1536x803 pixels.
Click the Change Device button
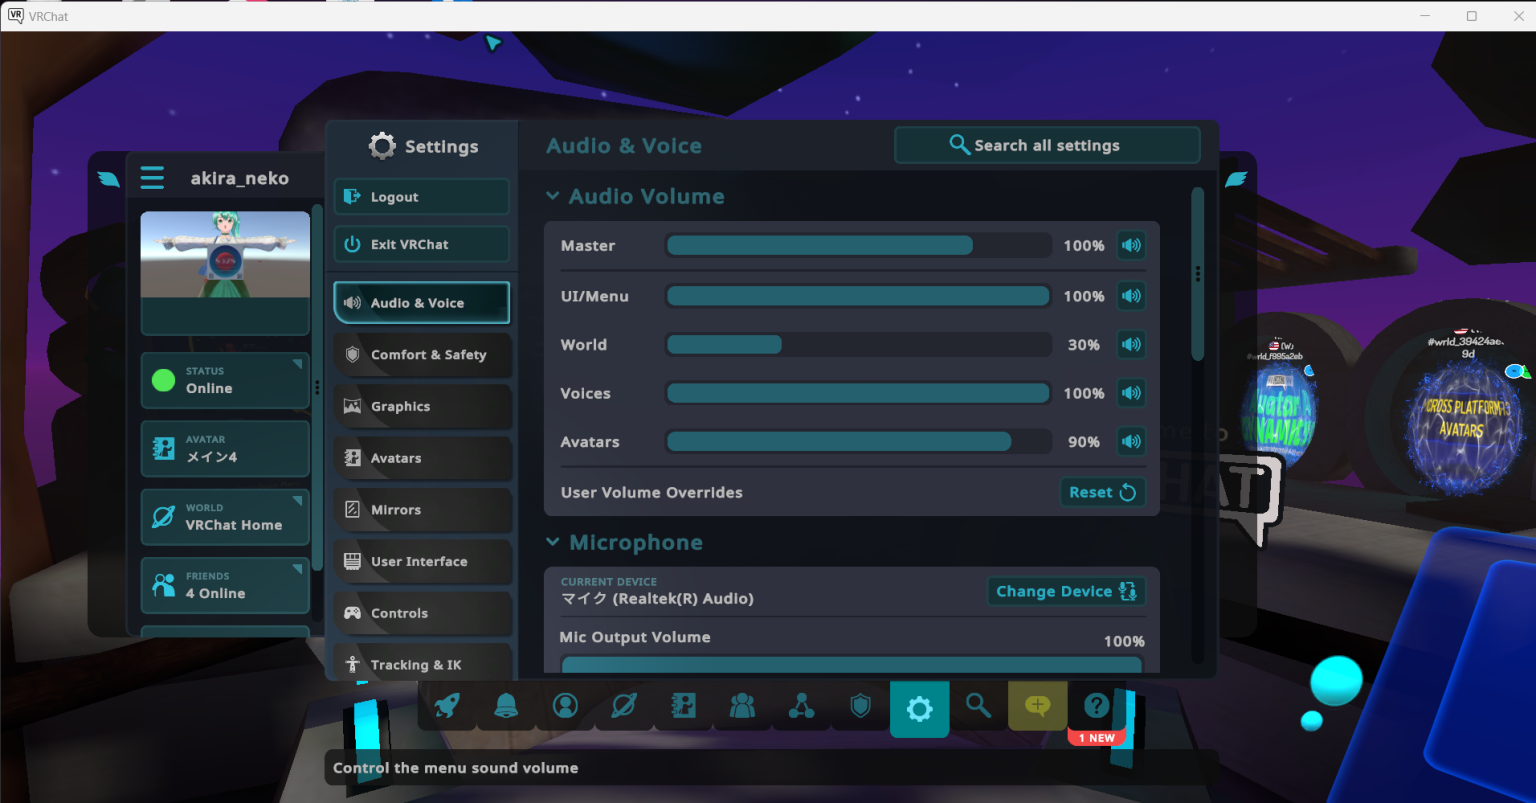point(1065,592)
